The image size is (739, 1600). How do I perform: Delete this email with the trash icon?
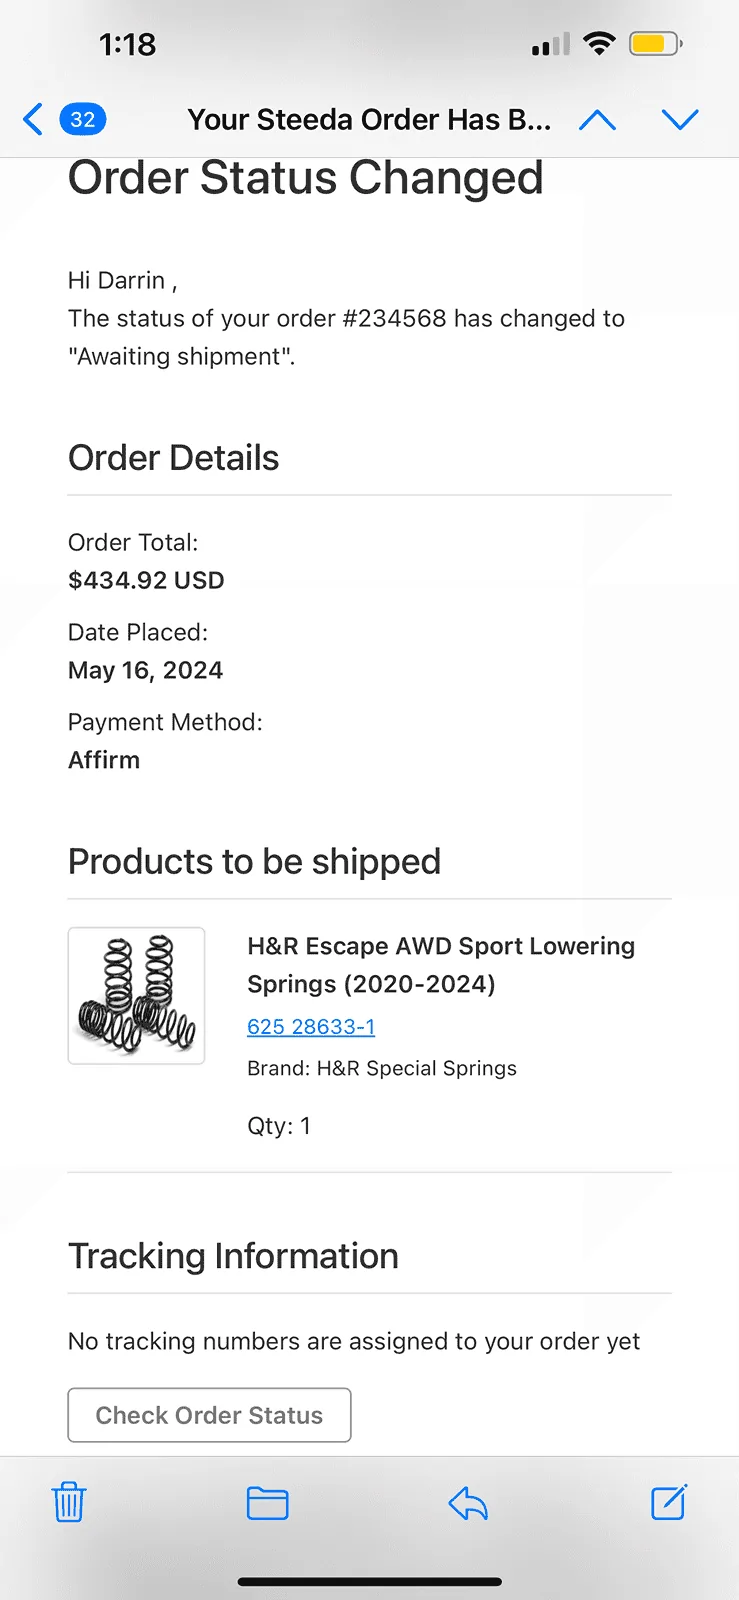point(69,1502)
